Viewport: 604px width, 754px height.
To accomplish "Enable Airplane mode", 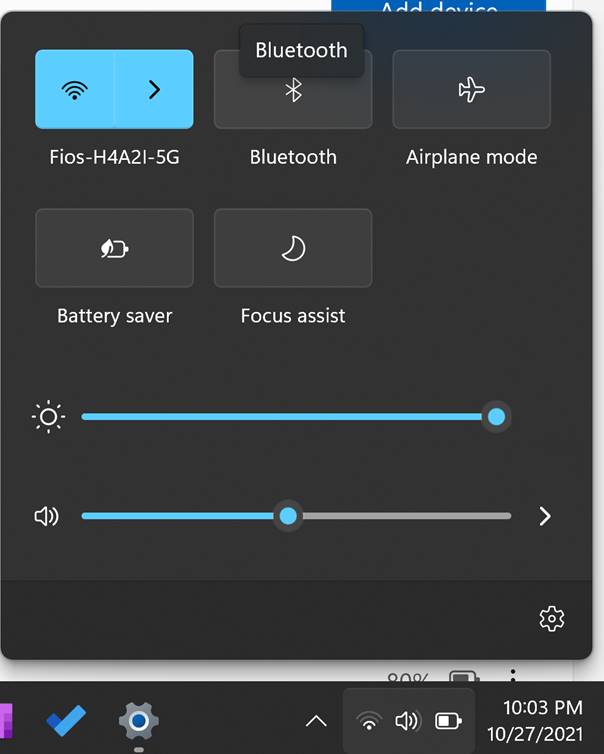I will 471,90.
